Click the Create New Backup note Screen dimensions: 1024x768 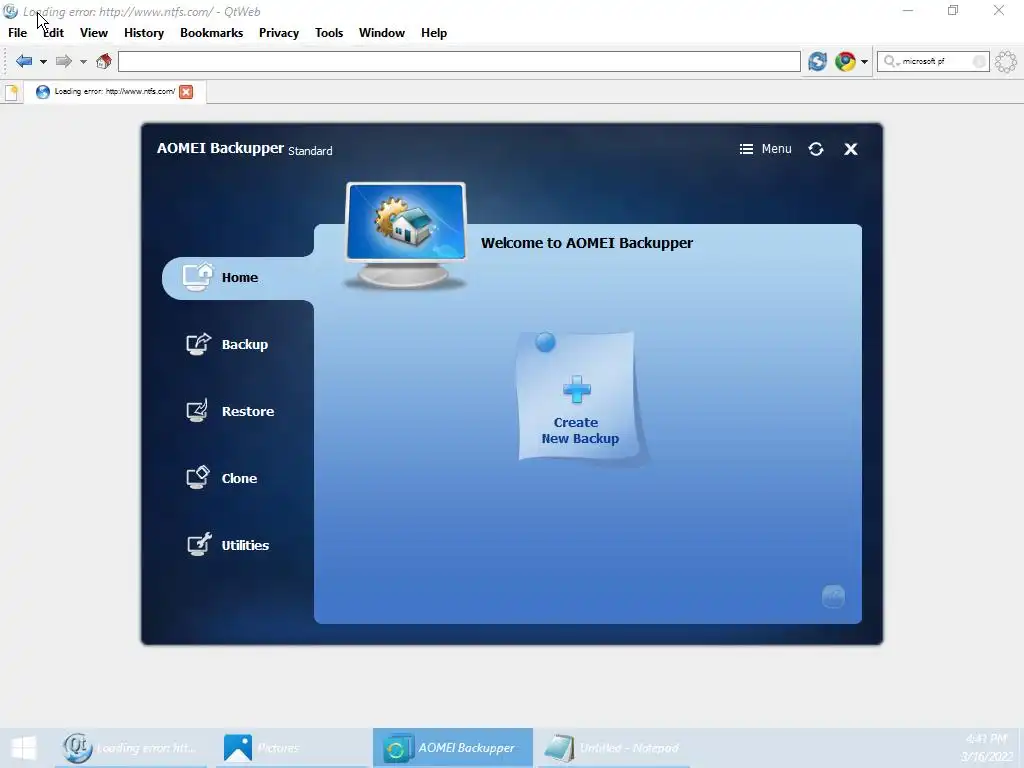coord(577,397)
